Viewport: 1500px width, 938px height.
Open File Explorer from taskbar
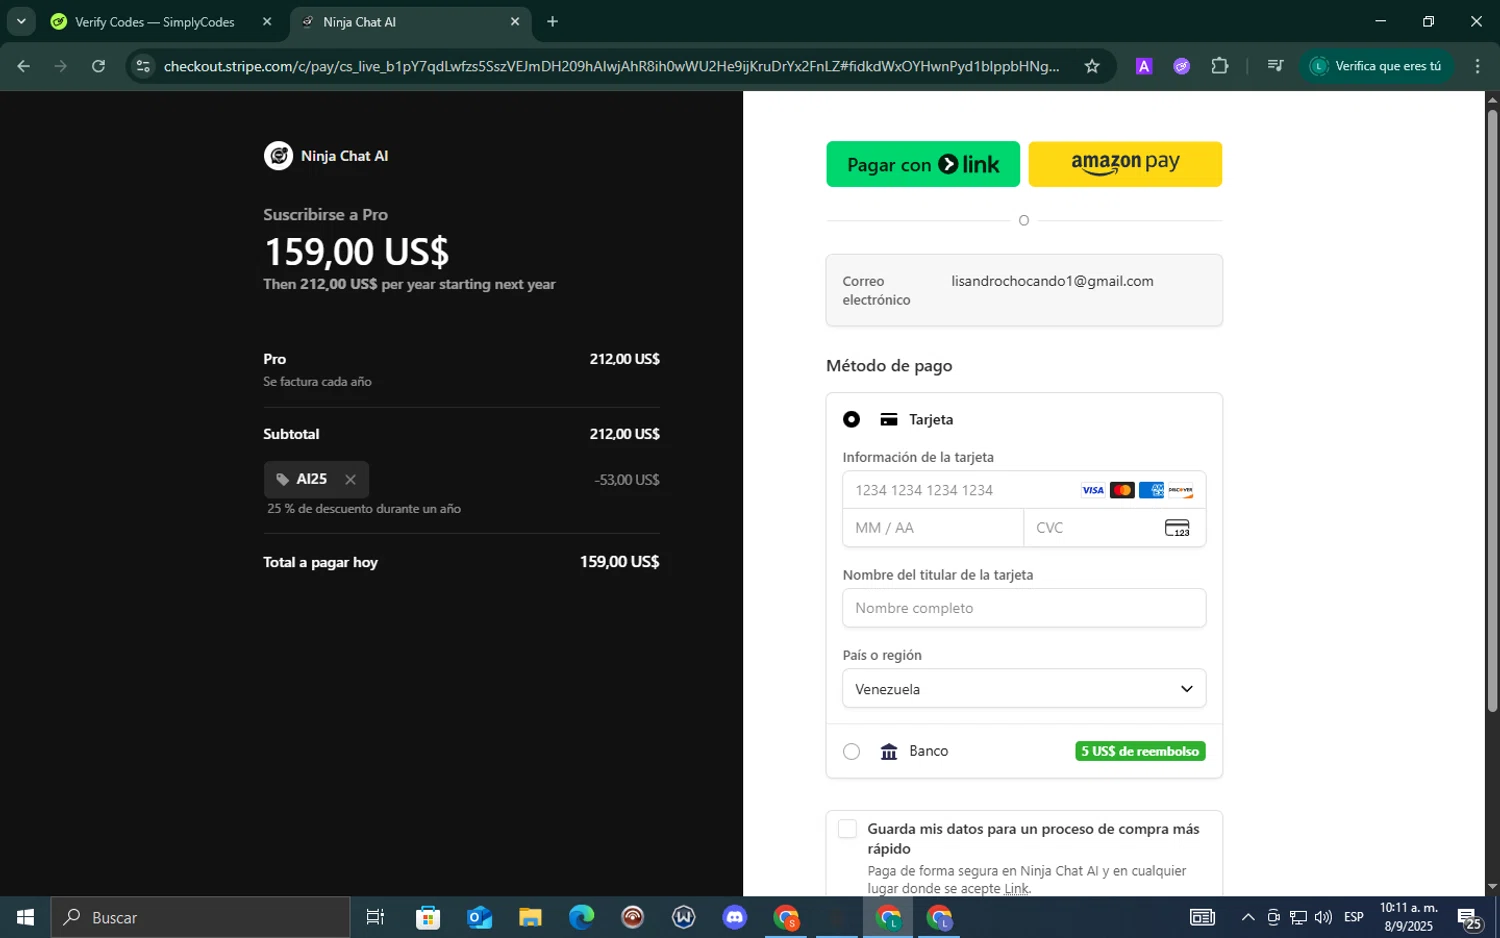click(530, 917)
